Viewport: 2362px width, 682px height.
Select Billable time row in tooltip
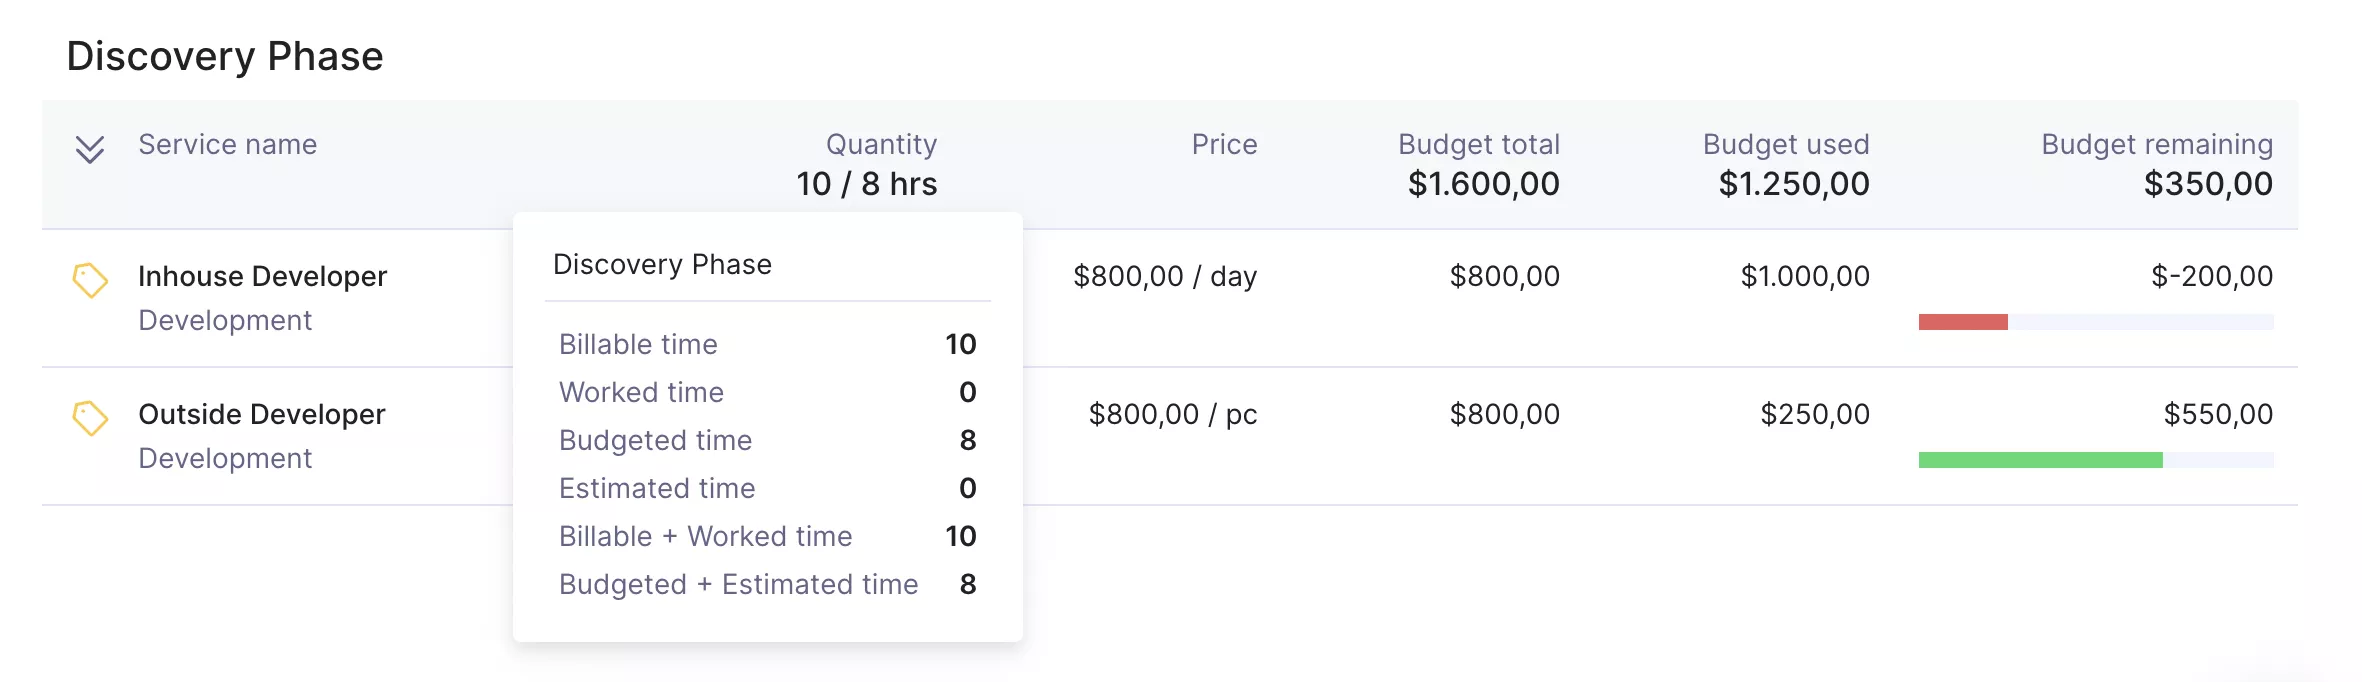767,344
